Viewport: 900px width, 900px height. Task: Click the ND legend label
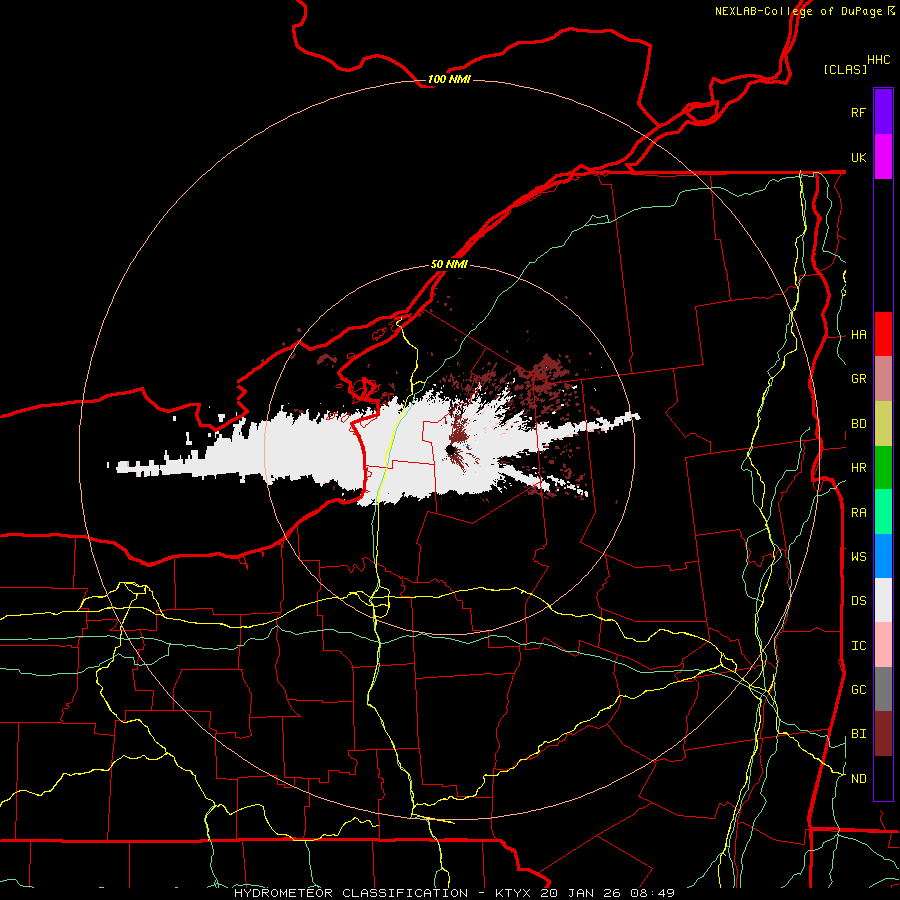point(858,779)
